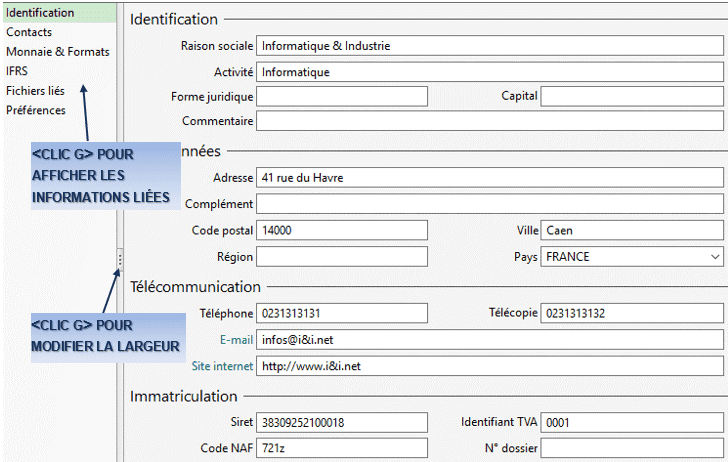This screenshot has height=462, width=728.
Task: Click the empty Forme juridique field
Action: (x=342, y=96)
